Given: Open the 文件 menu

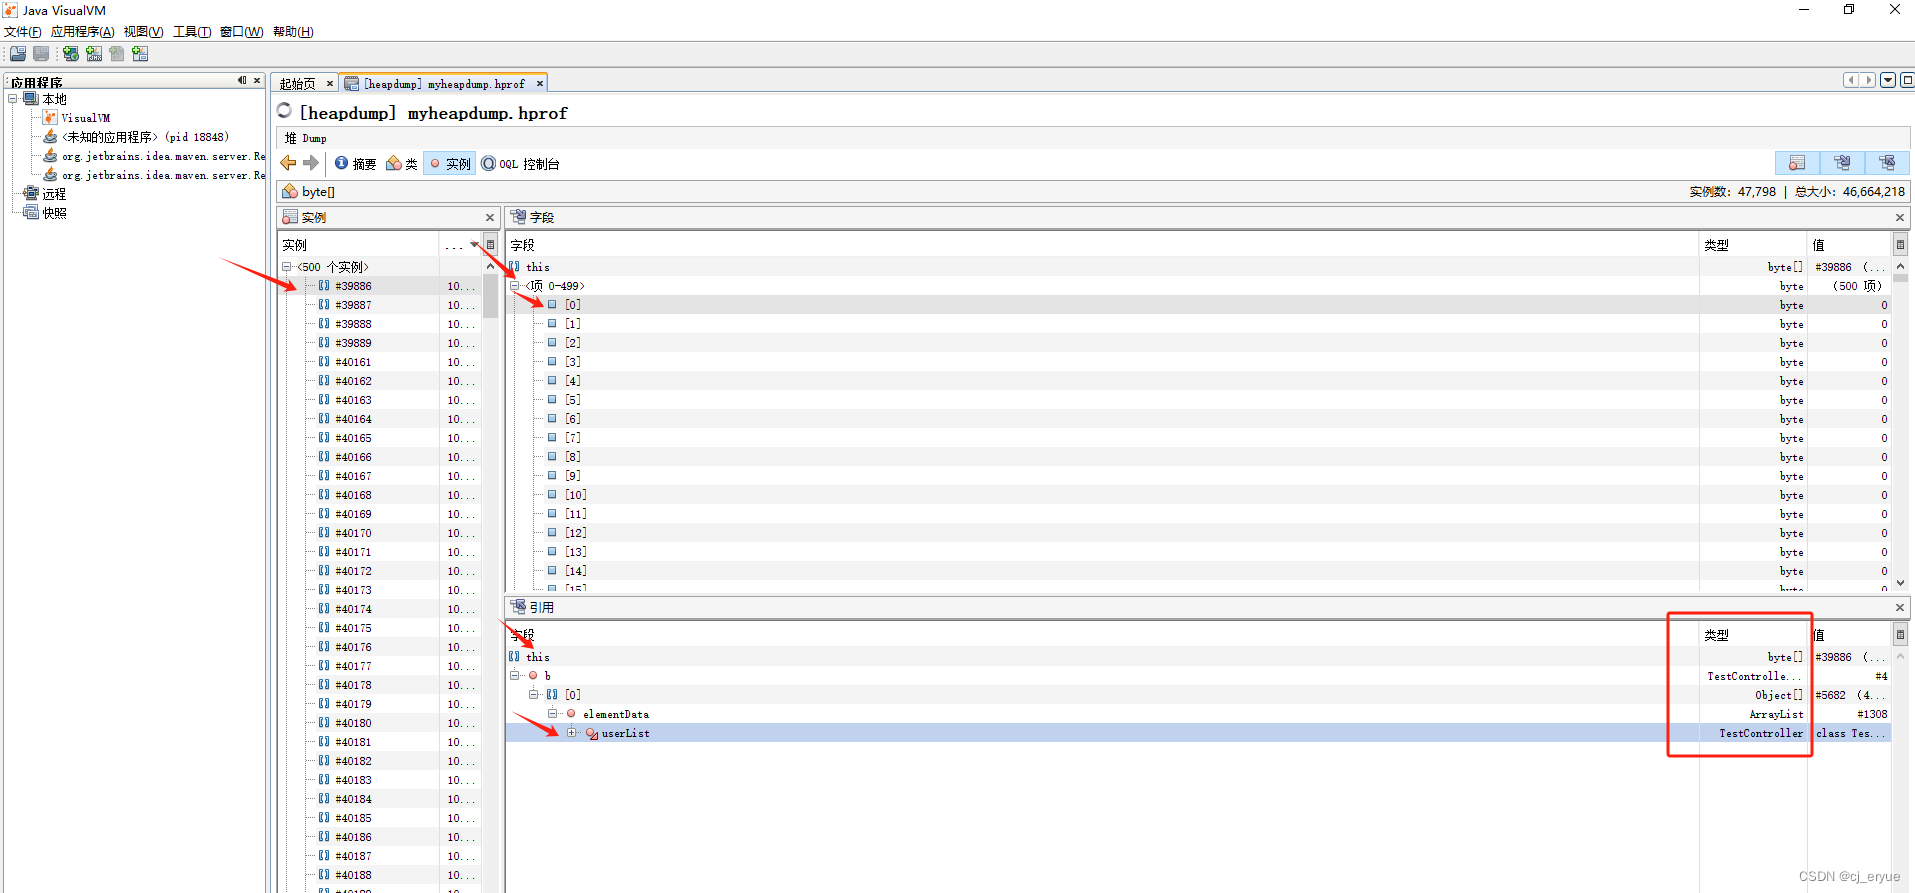Looking at the screenshot, I should (22, 32).
